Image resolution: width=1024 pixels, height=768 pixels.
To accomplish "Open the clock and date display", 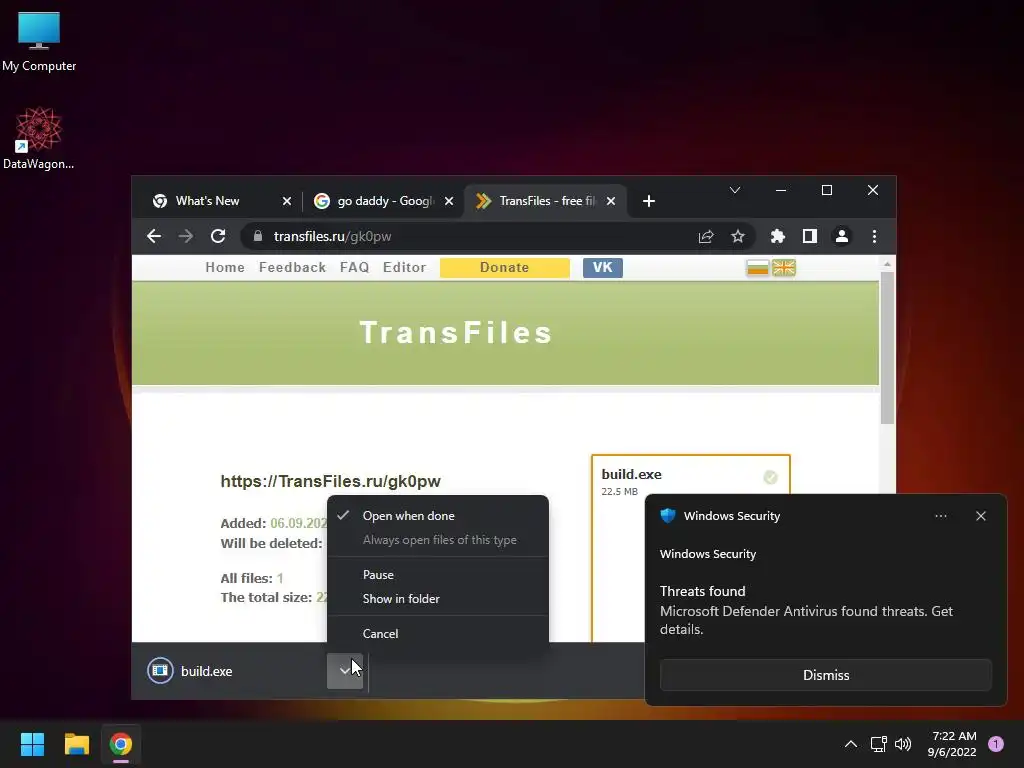I will (952, 744).
